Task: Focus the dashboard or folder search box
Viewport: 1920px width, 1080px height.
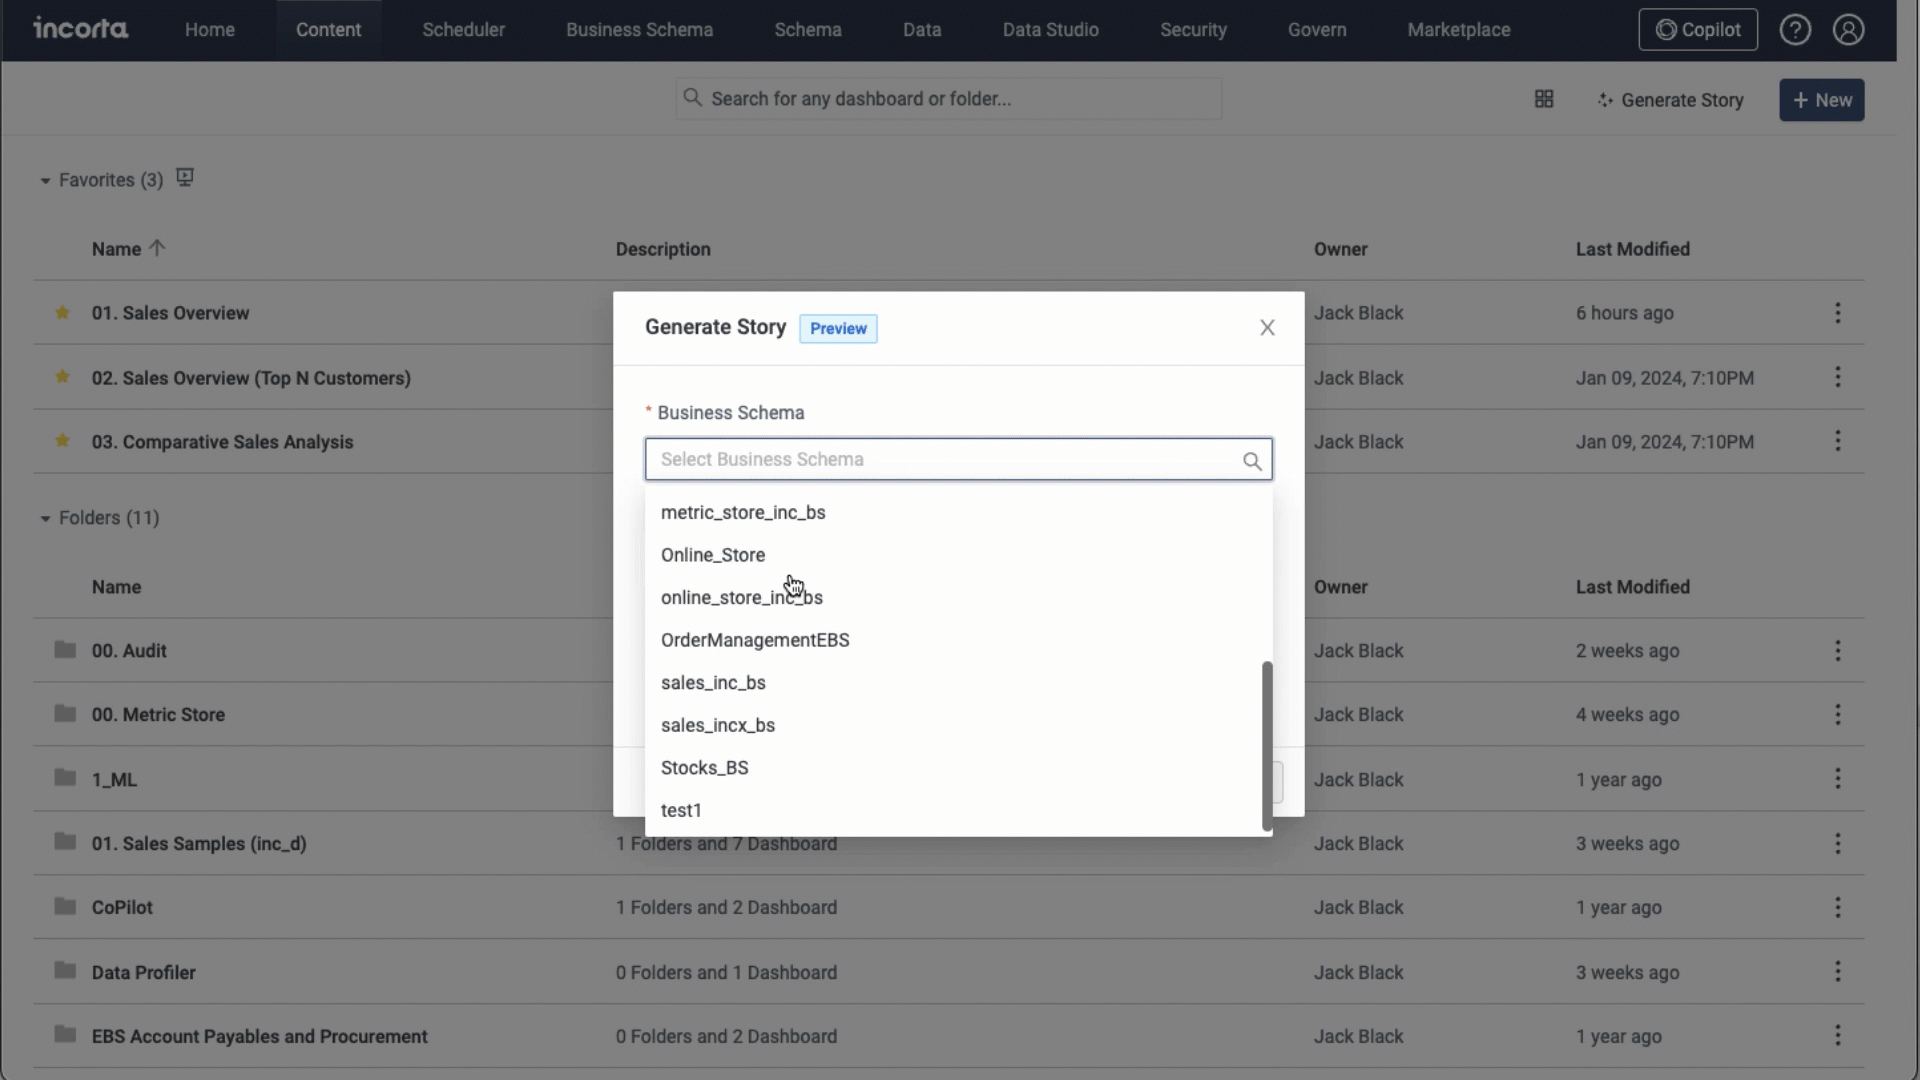Action: (x=948, y=99)
